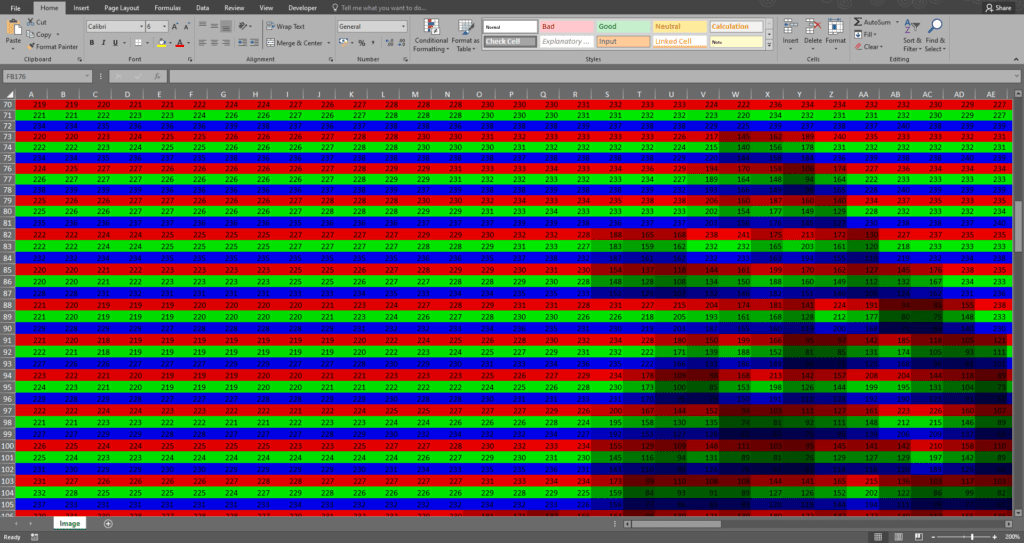Image resolution: width=1024 pixels, height=543 pixels.
Task: Toggle Italic formatting
Action: 105,43
